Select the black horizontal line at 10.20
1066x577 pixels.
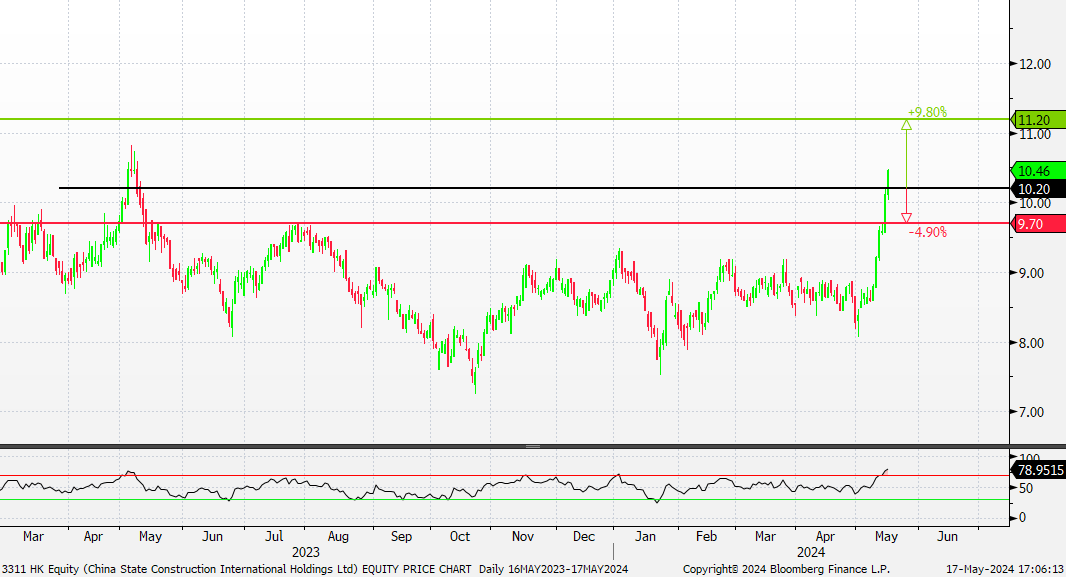pos(534,188)
